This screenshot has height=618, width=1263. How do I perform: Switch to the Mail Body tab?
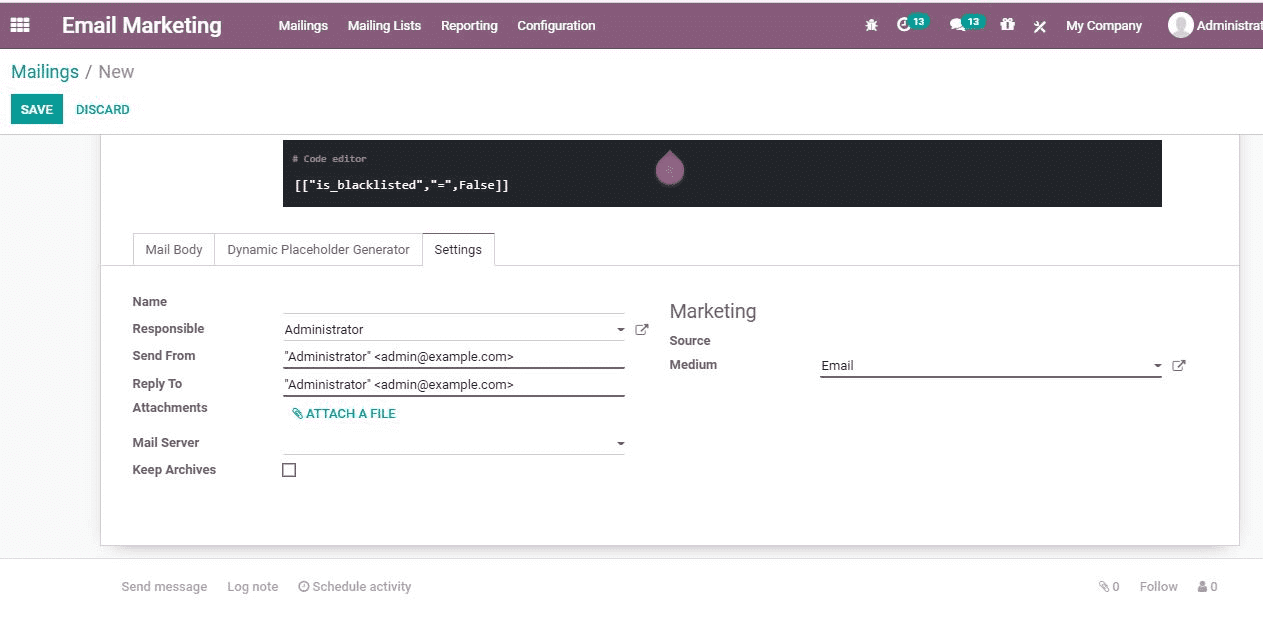[174, 250]
